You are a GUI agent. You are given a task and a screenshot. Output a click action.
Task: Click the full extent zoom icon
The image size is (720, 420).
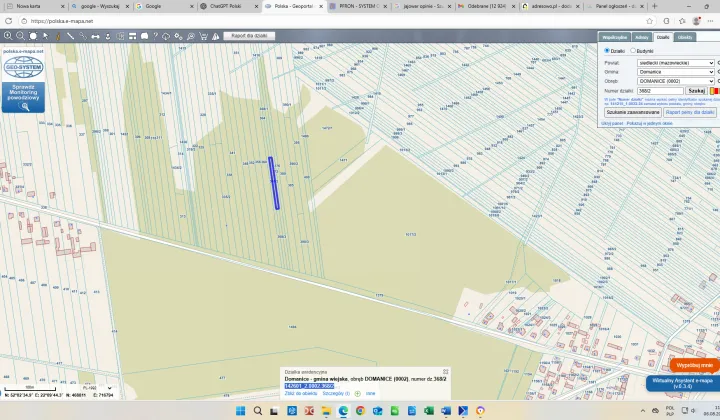click(32, 36)
